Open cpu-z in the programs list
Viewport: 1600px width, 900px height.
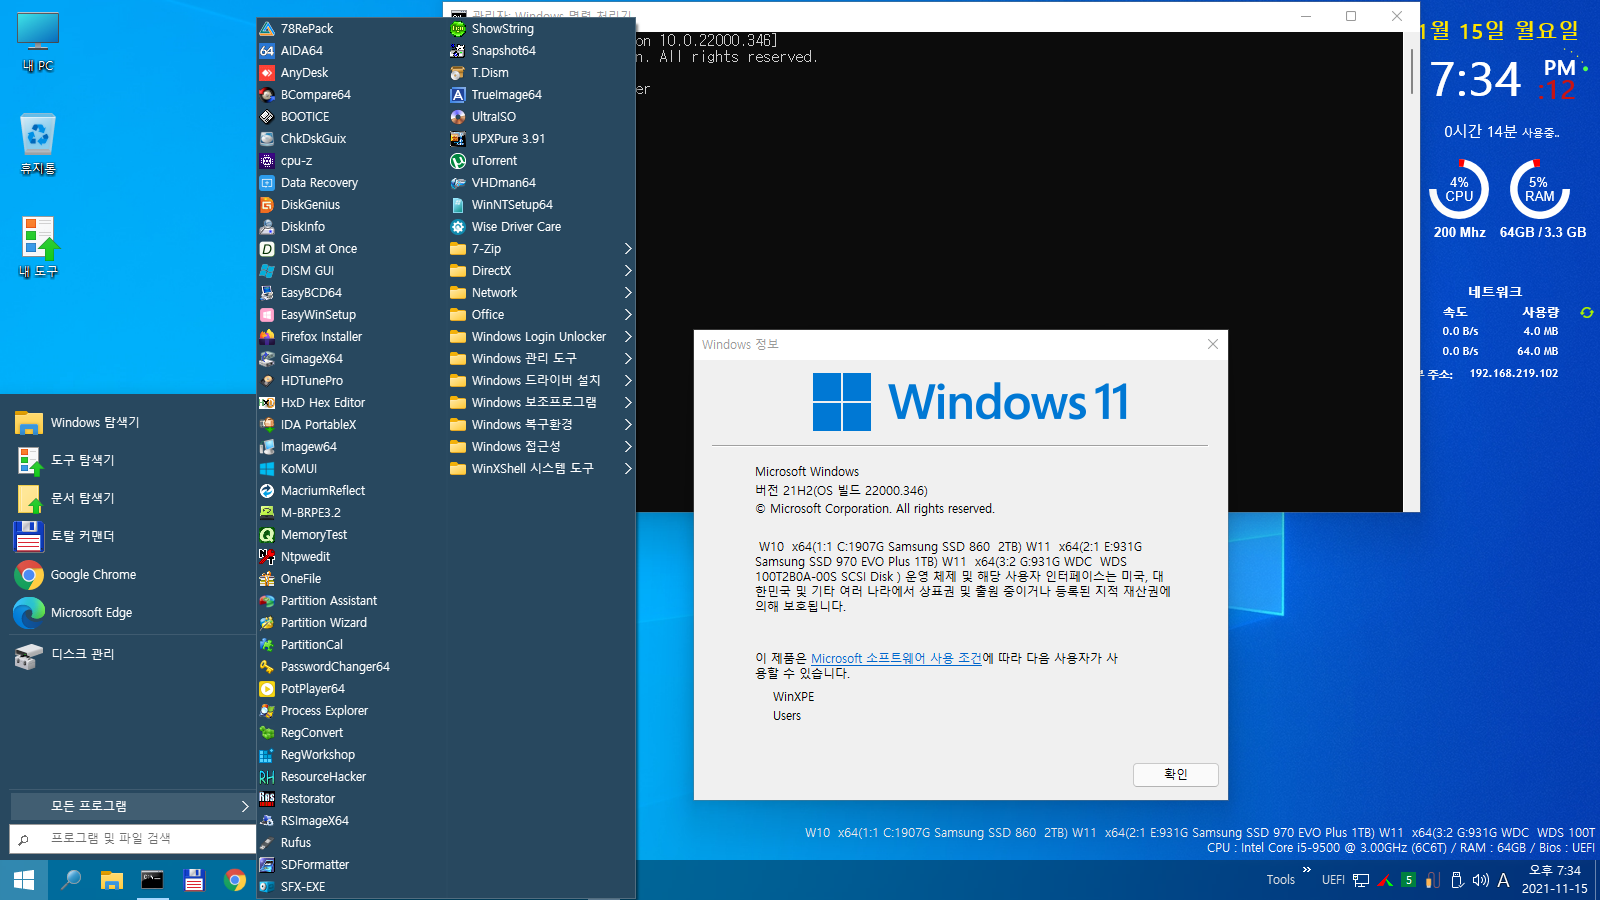[296, 161]
